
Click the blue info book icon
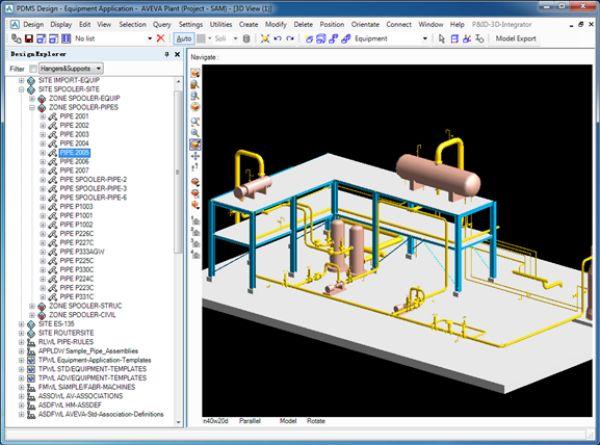pyautogui.click(x=66, y=39)
